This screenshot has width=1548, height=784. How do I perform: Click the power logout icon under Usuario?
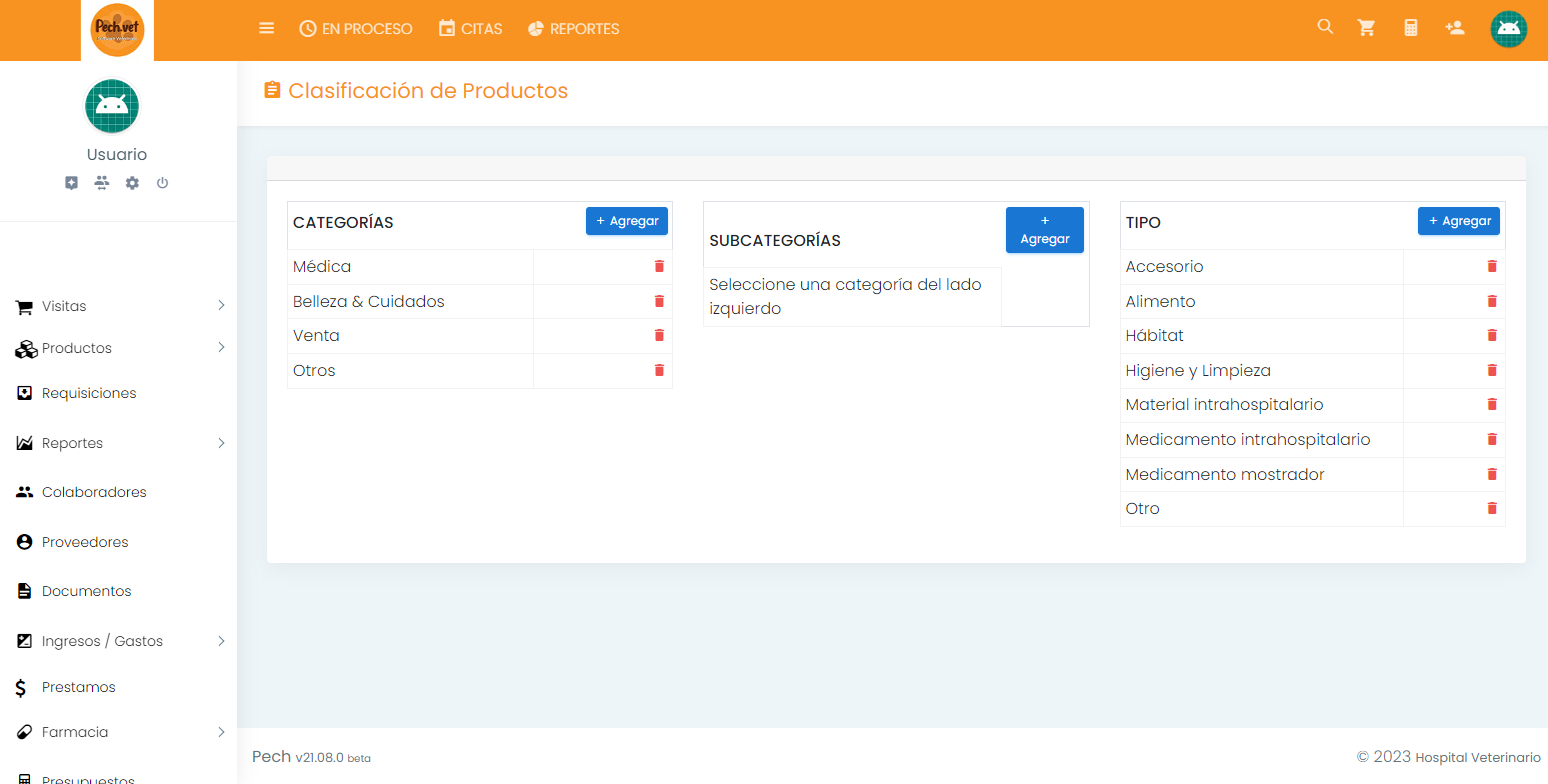(x=162, y=183)
